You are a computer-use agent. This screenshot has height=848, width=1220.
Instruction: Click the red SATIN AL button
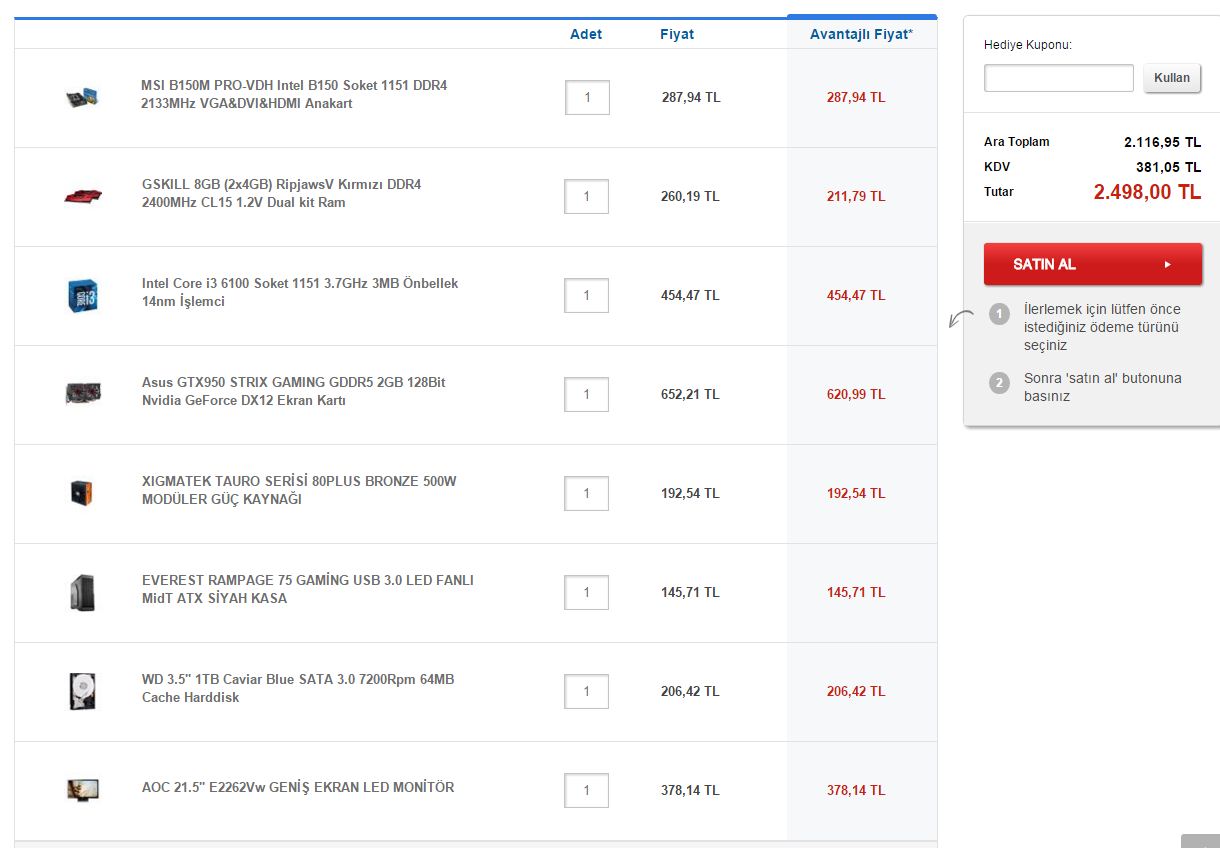pos(1093,264)
